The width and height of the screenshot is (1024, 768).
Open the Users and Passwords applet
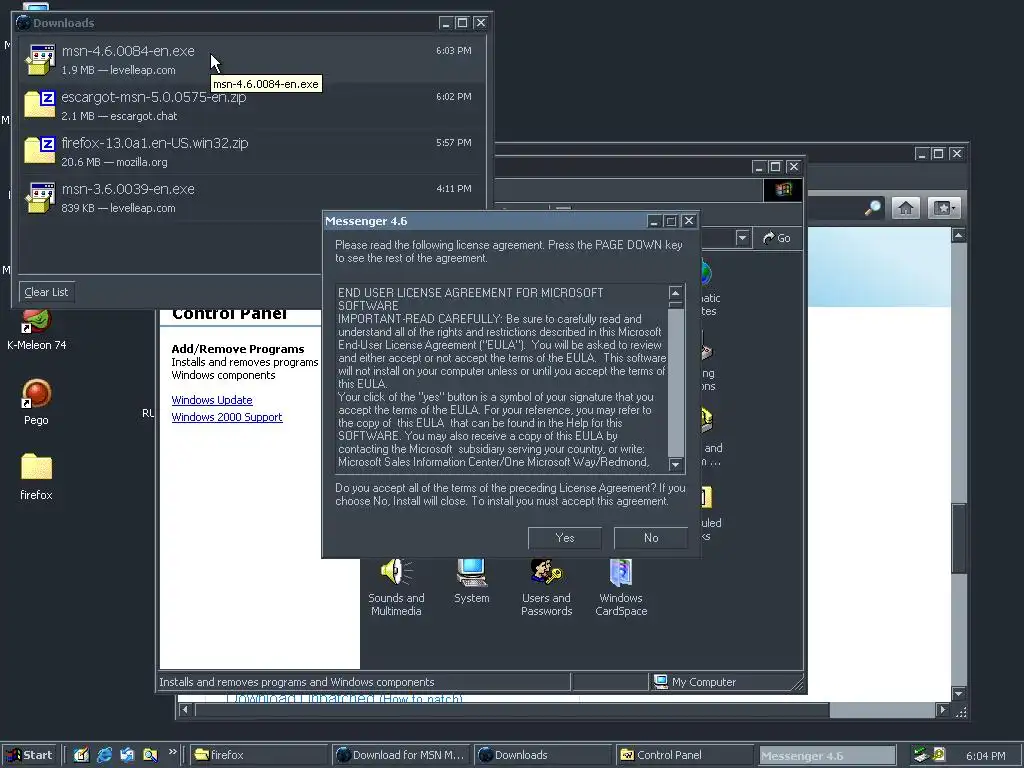point(546,573)
